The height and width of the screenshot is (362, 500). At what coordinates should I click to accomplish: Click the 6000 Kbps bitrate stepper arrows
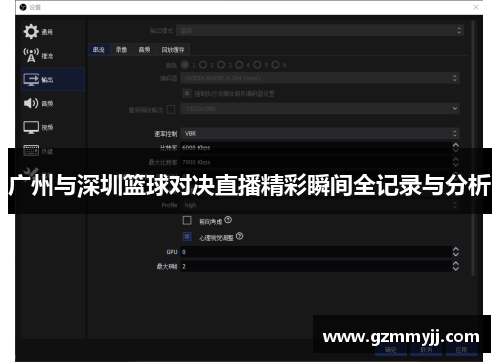pos(456,147)
